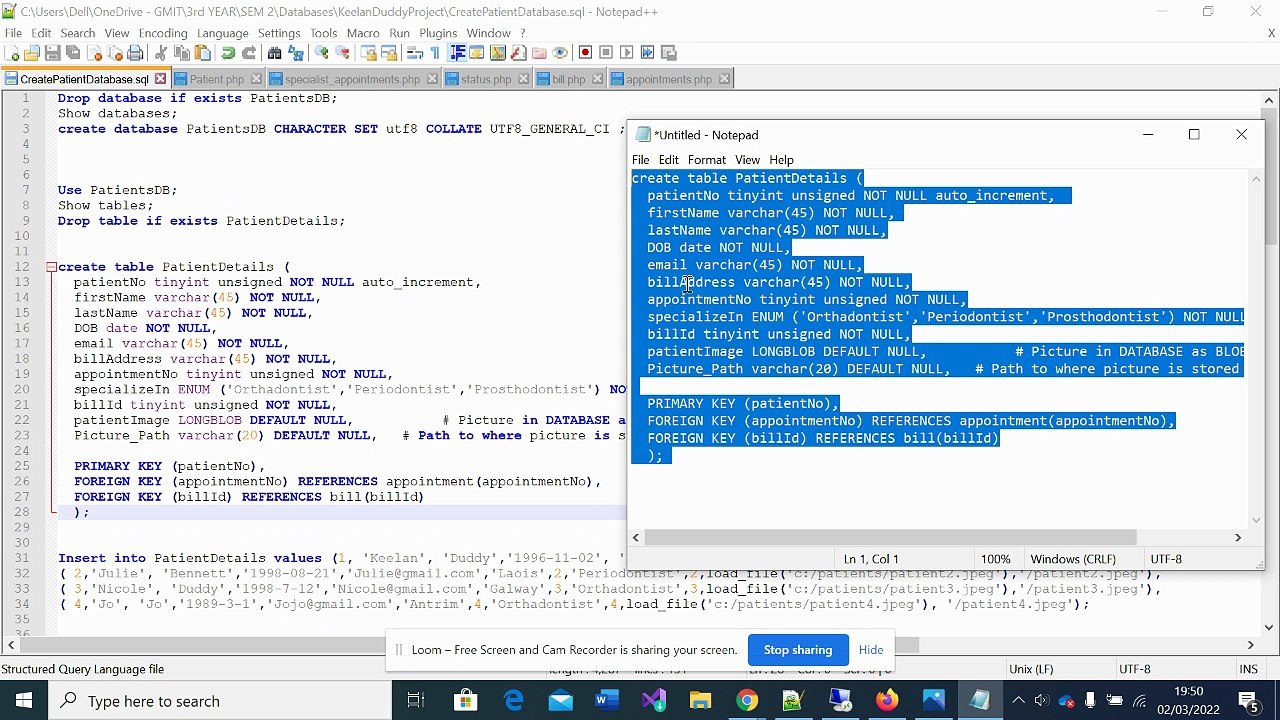Click Notepad horizontal scrollbar right arrow
The image size is (1280, 720).
pos(1238,538)
